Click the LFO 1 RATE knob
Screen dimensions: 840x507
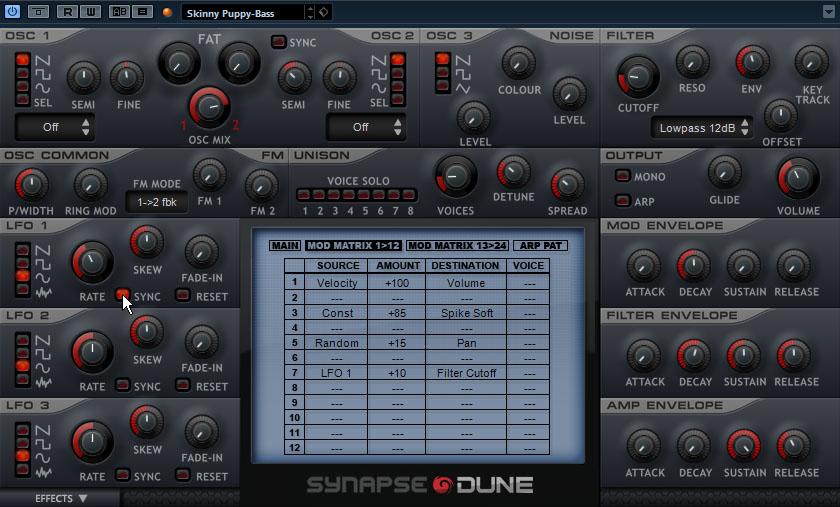(92, 262)
